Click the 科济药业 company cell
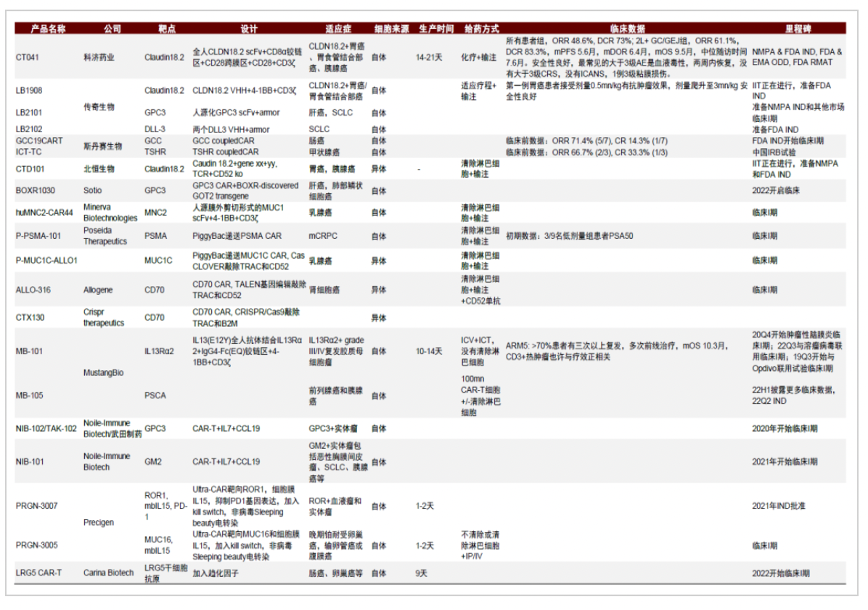Image resolution: width=868 pixels, height=610 pixels. 99,57
